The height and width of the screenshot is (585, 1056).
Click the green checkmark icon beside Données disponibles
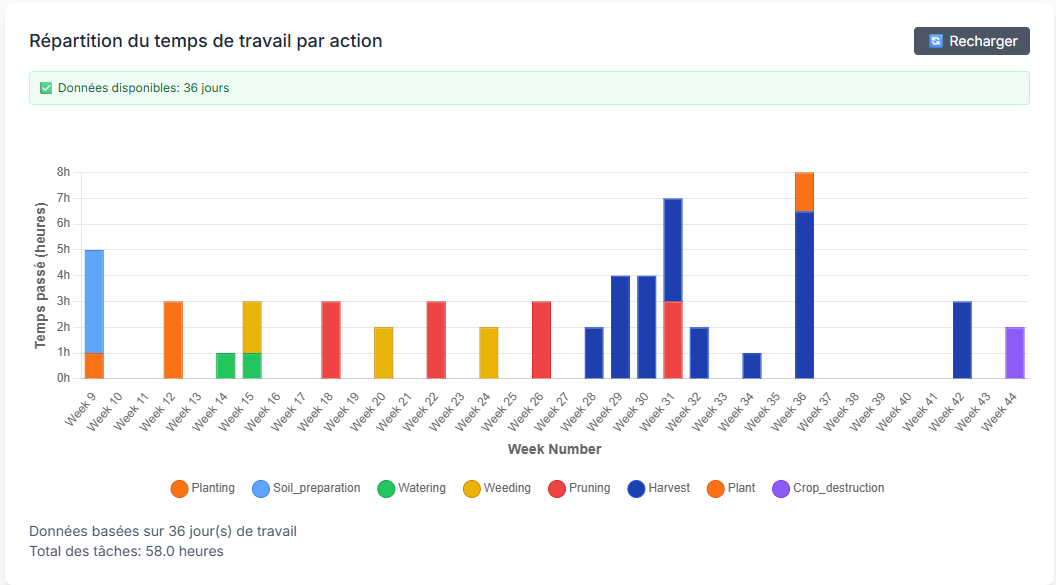[x=45, y=88]
